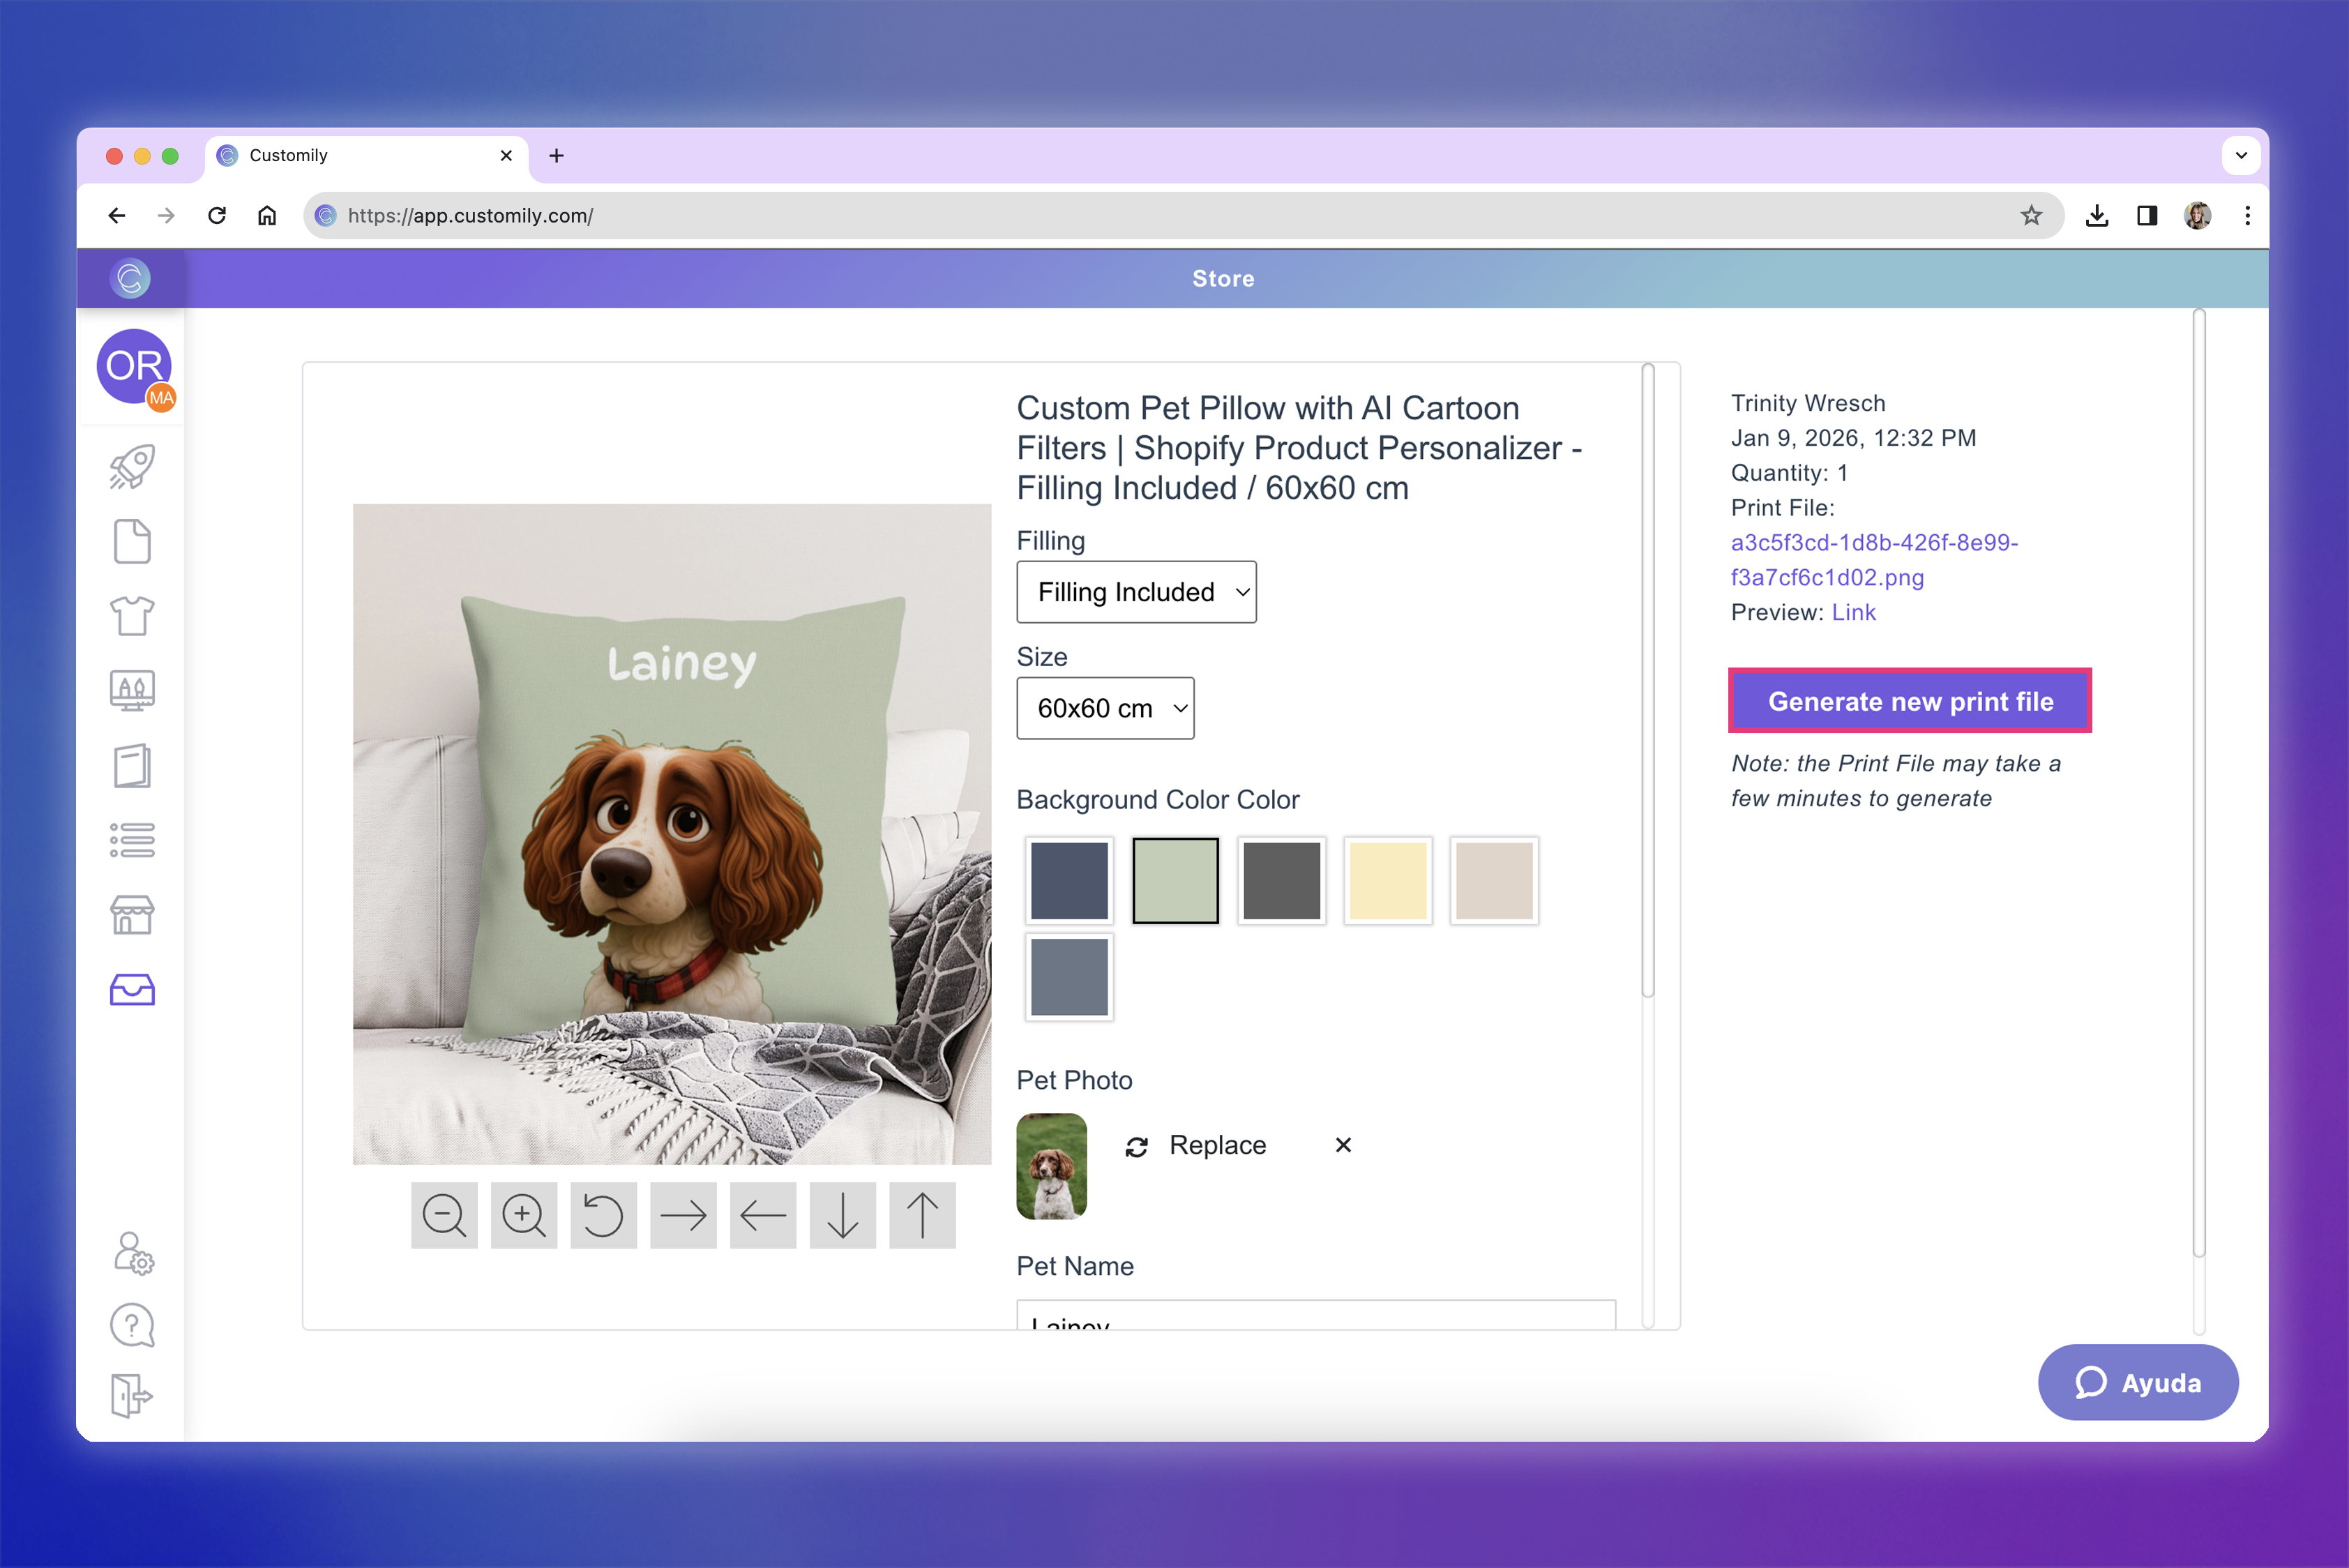Remove pet photo with X button
The height and width of the screenshot is (1568, 2349).
pos(1343,1145)
